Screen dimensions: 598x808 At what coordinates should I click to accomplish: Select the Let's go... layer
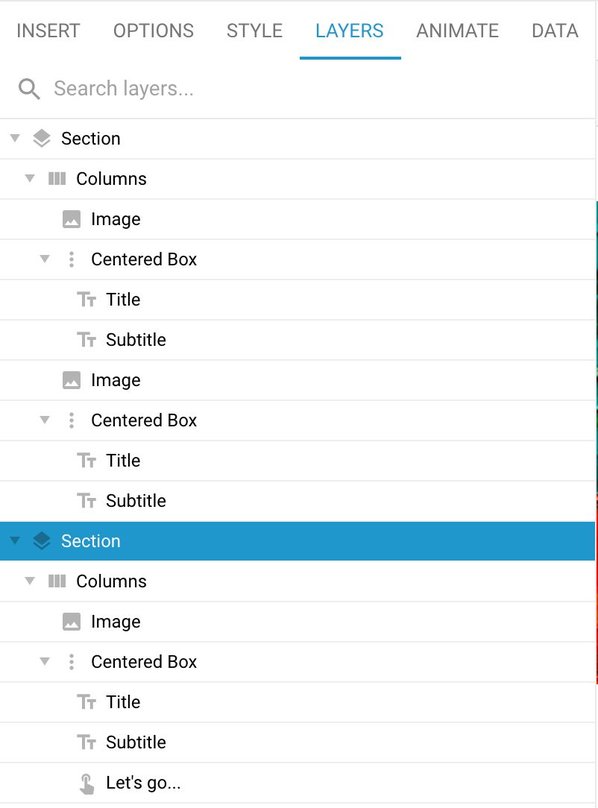(297, 783)
